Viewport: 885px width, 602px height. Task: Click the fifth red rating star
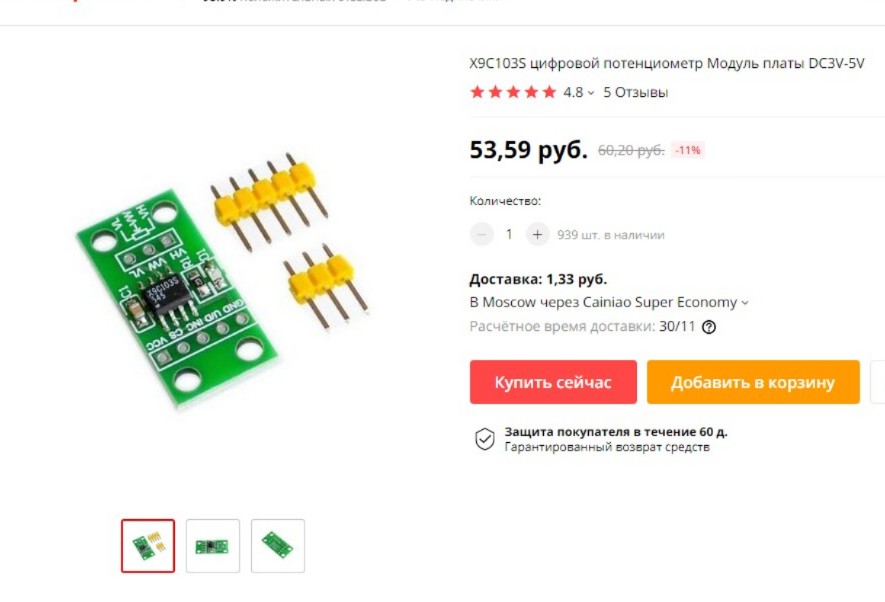point(549,92)
